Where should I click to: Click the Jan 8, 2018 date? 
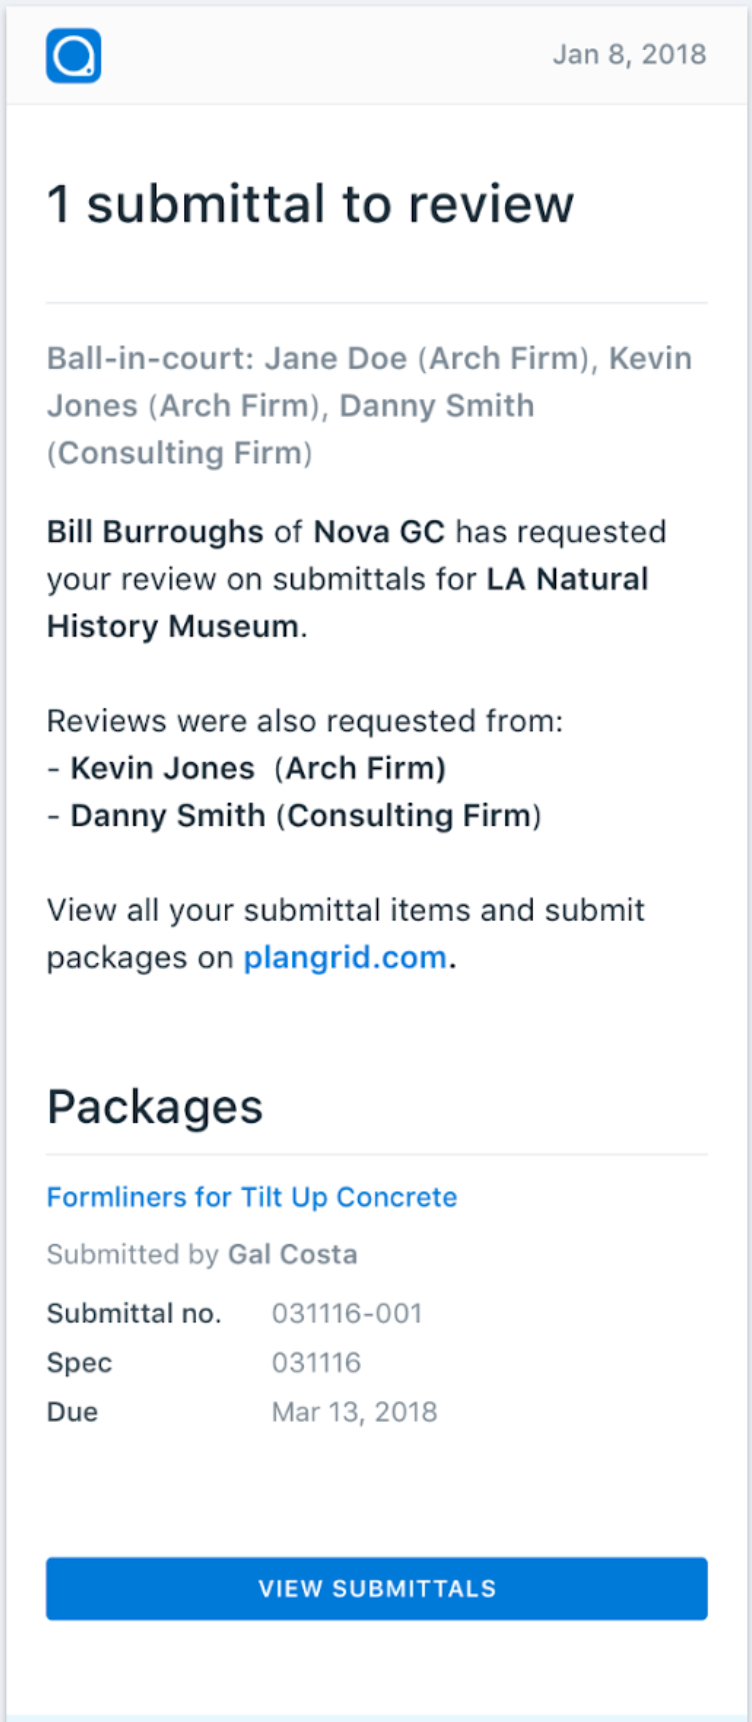[630, 54]
